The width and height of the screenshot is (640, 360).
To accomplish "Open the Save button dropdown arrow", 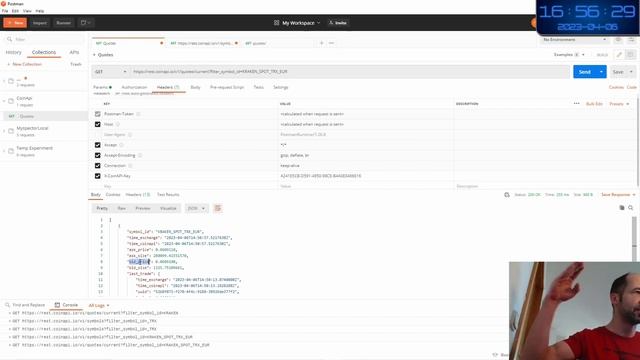I will click(x=631, y=72).
